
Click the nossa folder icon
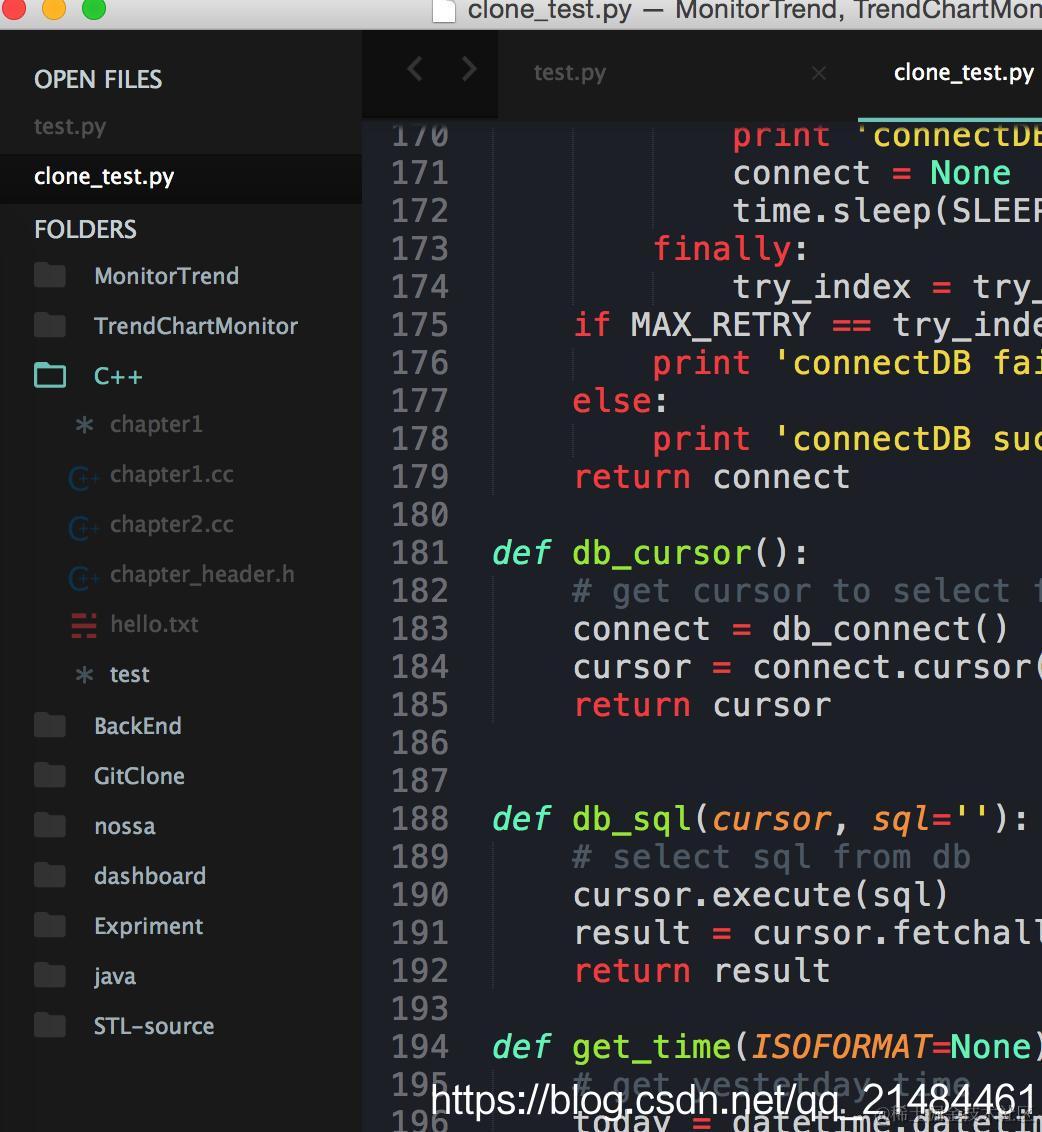tap(50, 825)
